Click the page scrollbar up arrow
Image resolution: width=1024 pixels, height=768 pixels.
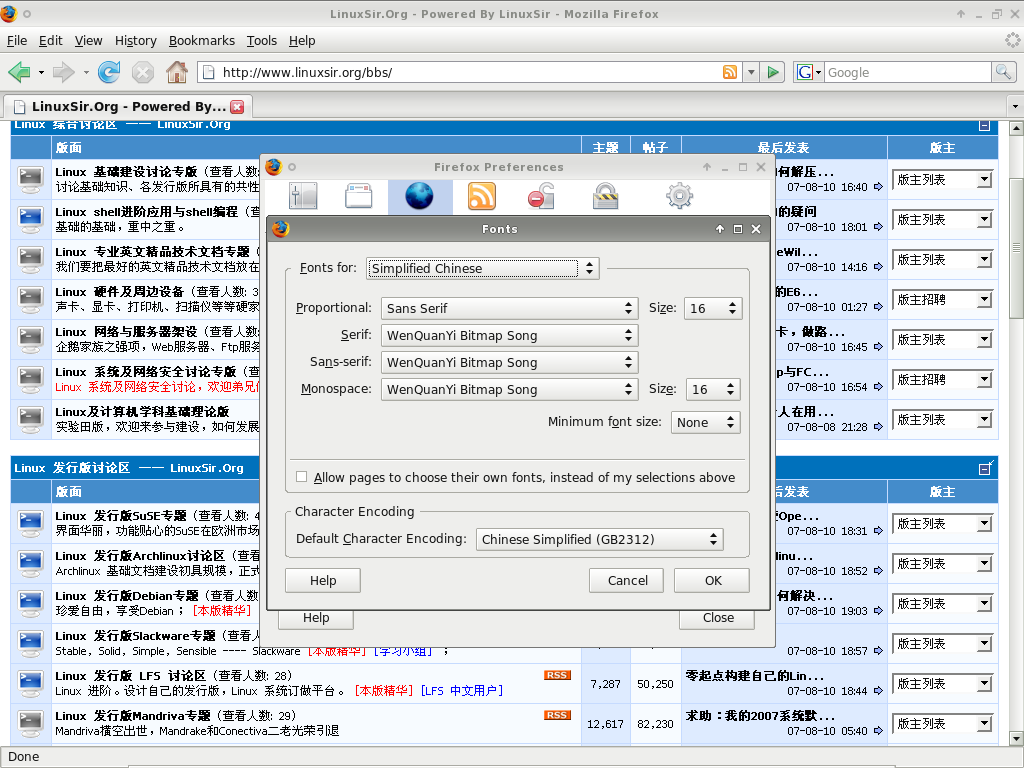tap(1016, 128)
